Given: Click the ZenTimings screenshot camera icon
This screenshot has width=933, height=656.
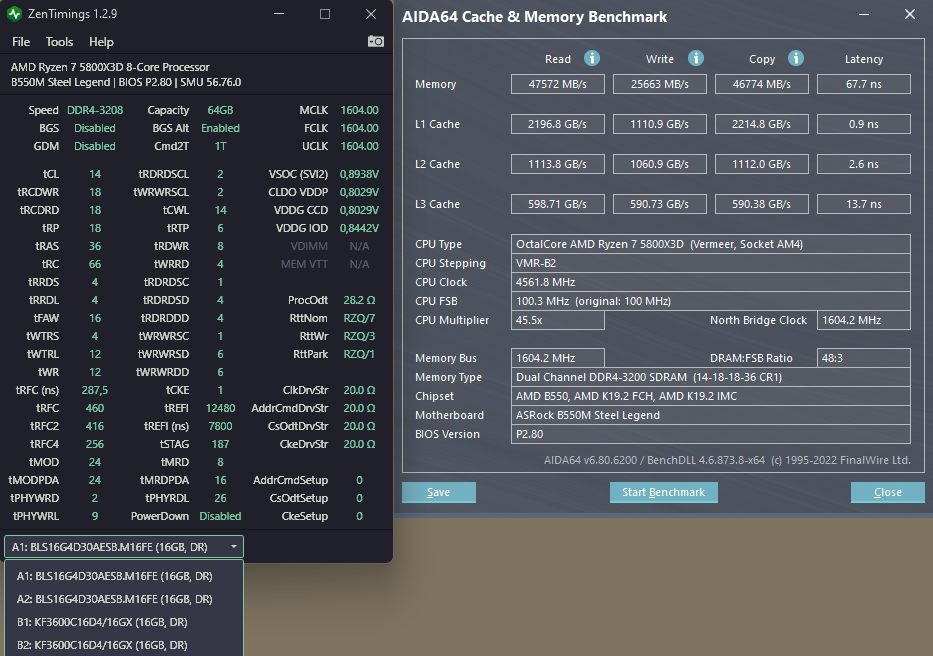Looking at the screenshot, I should coord(375,41).
